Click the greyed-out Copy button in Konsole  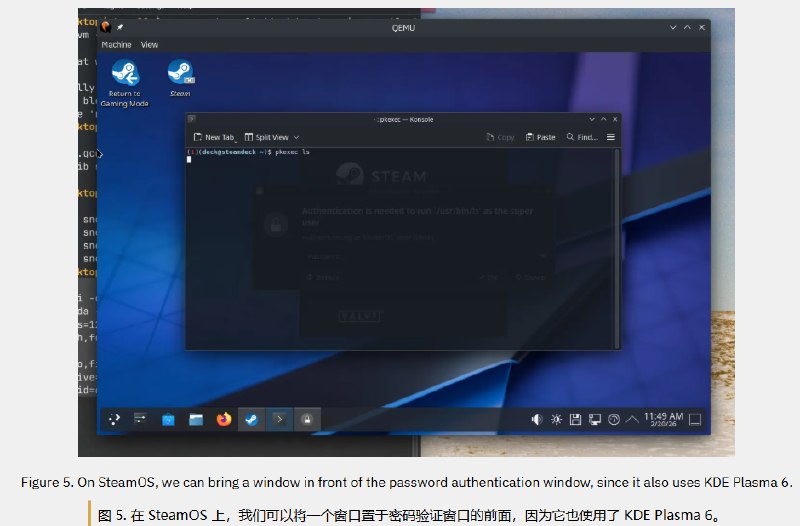[x=500, y=137]
